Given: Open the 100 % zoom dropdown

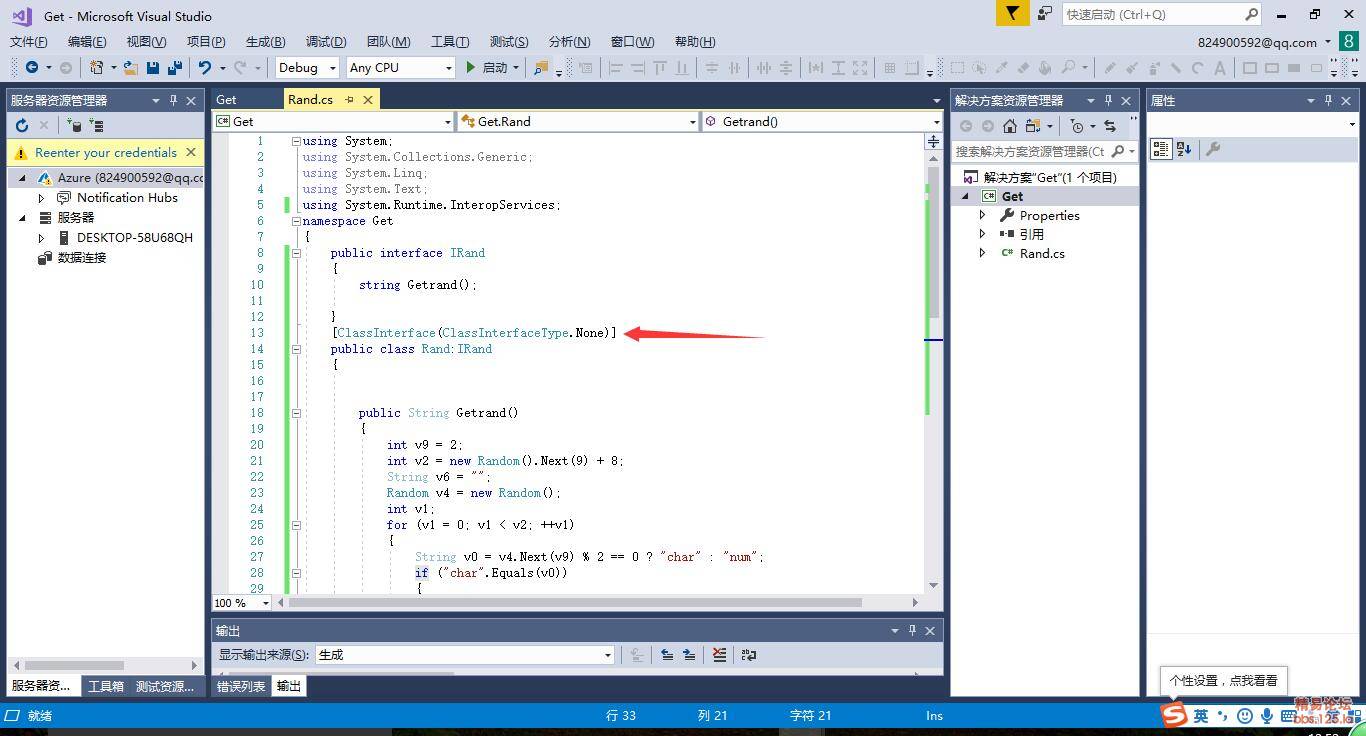Looking at the screenshot, I should pyautogui.click(x=242, y=603).
